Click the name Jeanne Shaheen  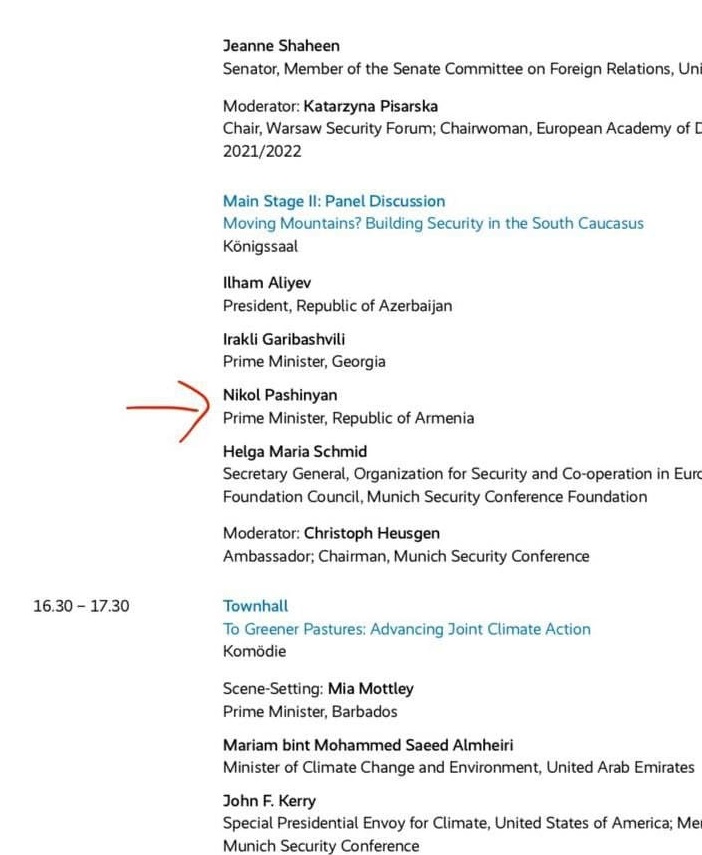pos(281,46)
